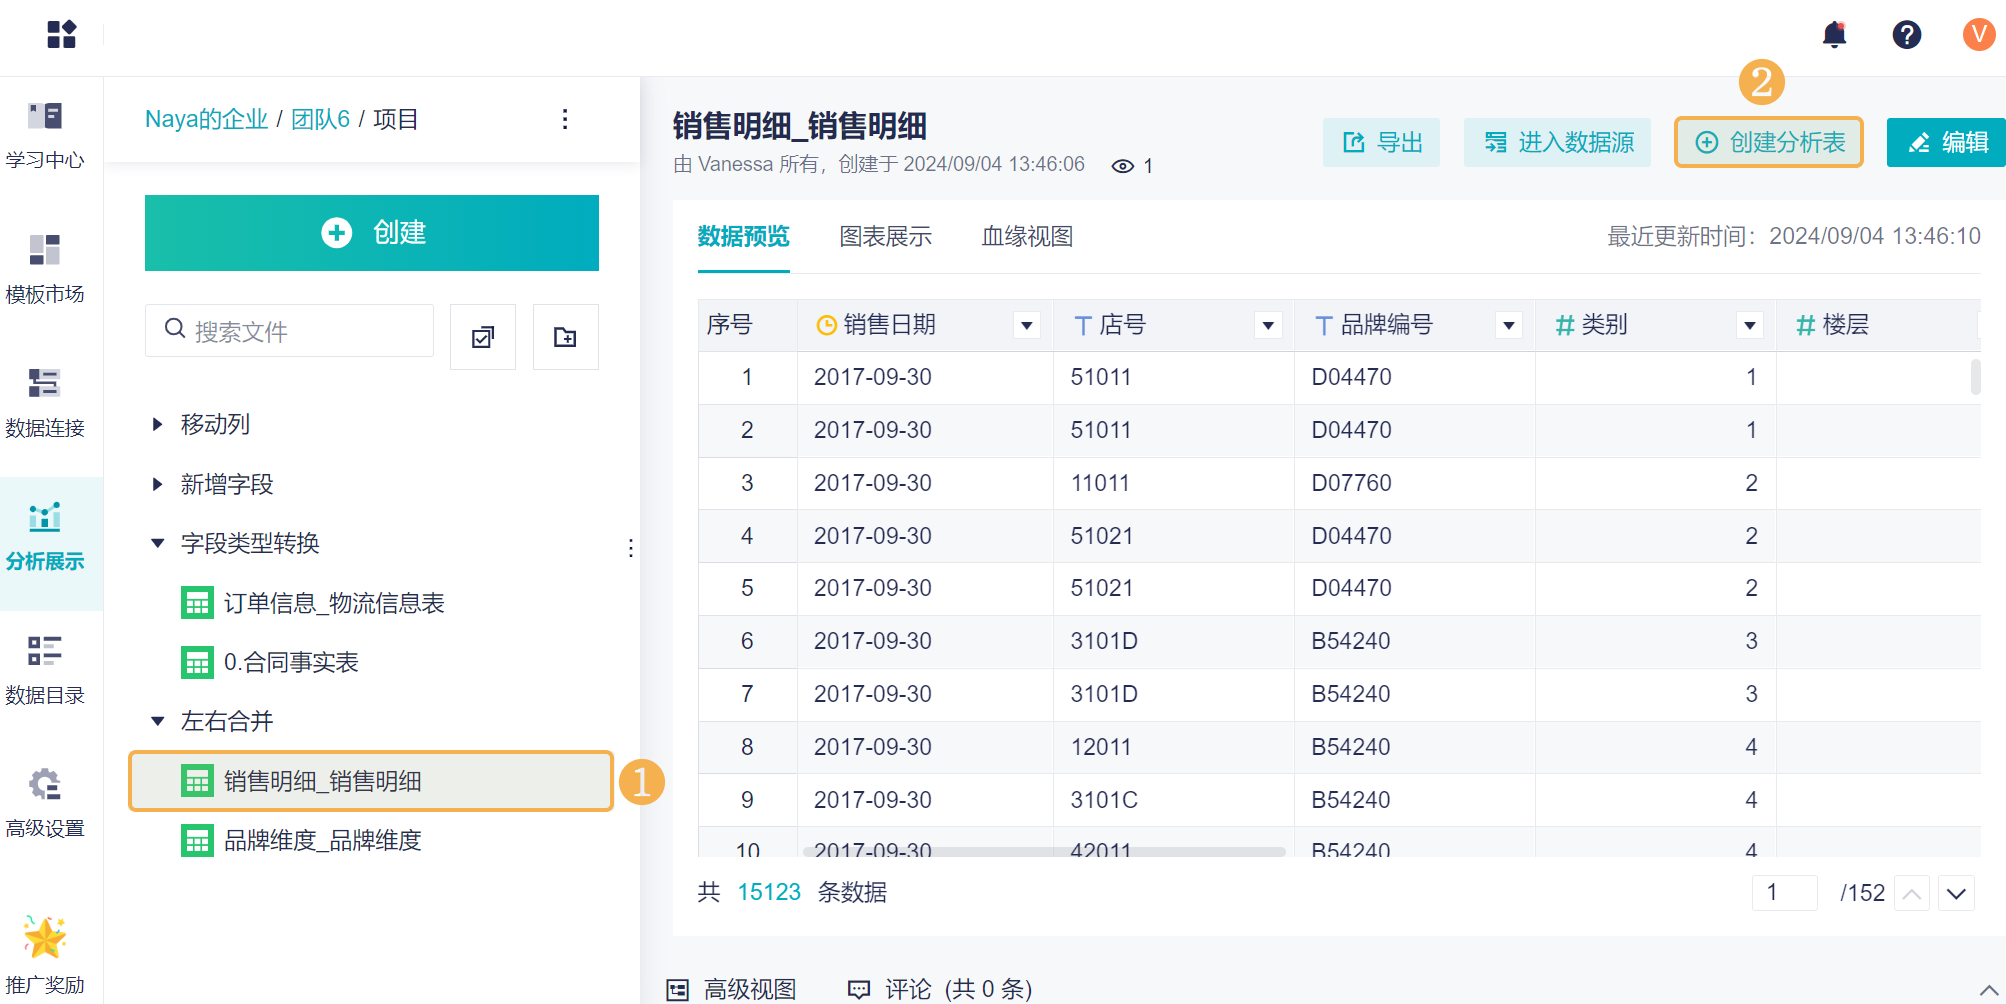Click the 创建分析表 button
This screenshot has width=2006, height=1004.
click(1768, 142)
